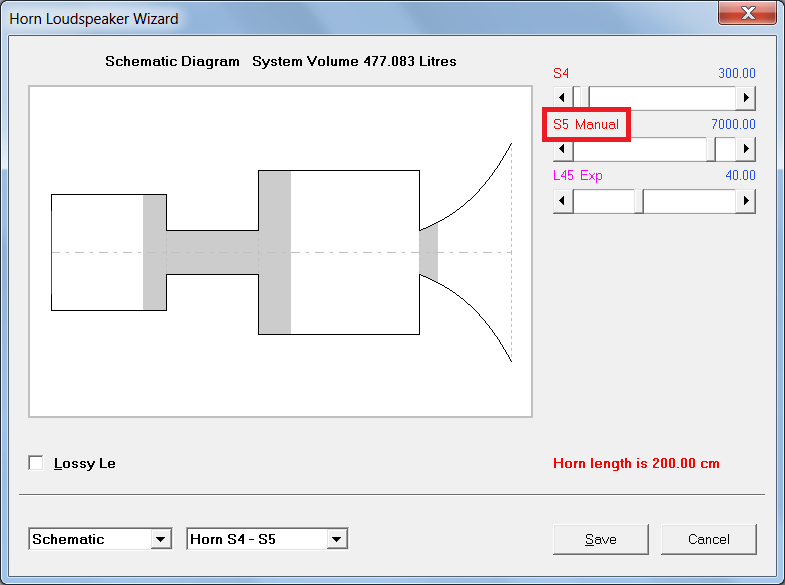Click the S5 slider track left of thumb

tap(639, 149)
